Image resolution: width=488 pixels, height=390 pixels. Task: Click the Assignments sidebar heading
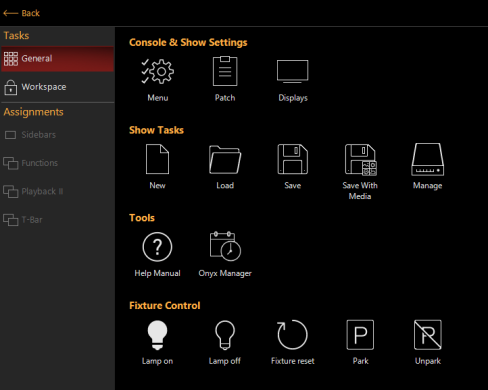click(33, 112)
